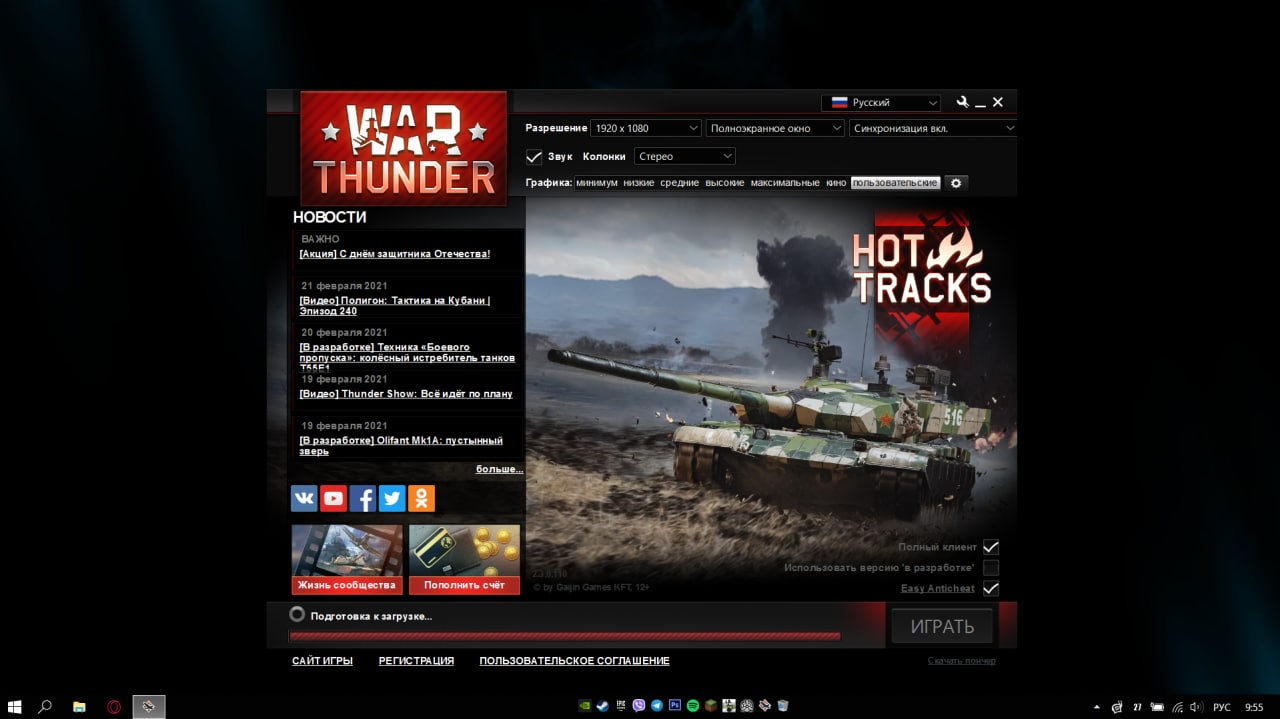Viewport: 1280px width, 719px height.
Task: Open Spotify from the taskbar
Action: [693, 705]
